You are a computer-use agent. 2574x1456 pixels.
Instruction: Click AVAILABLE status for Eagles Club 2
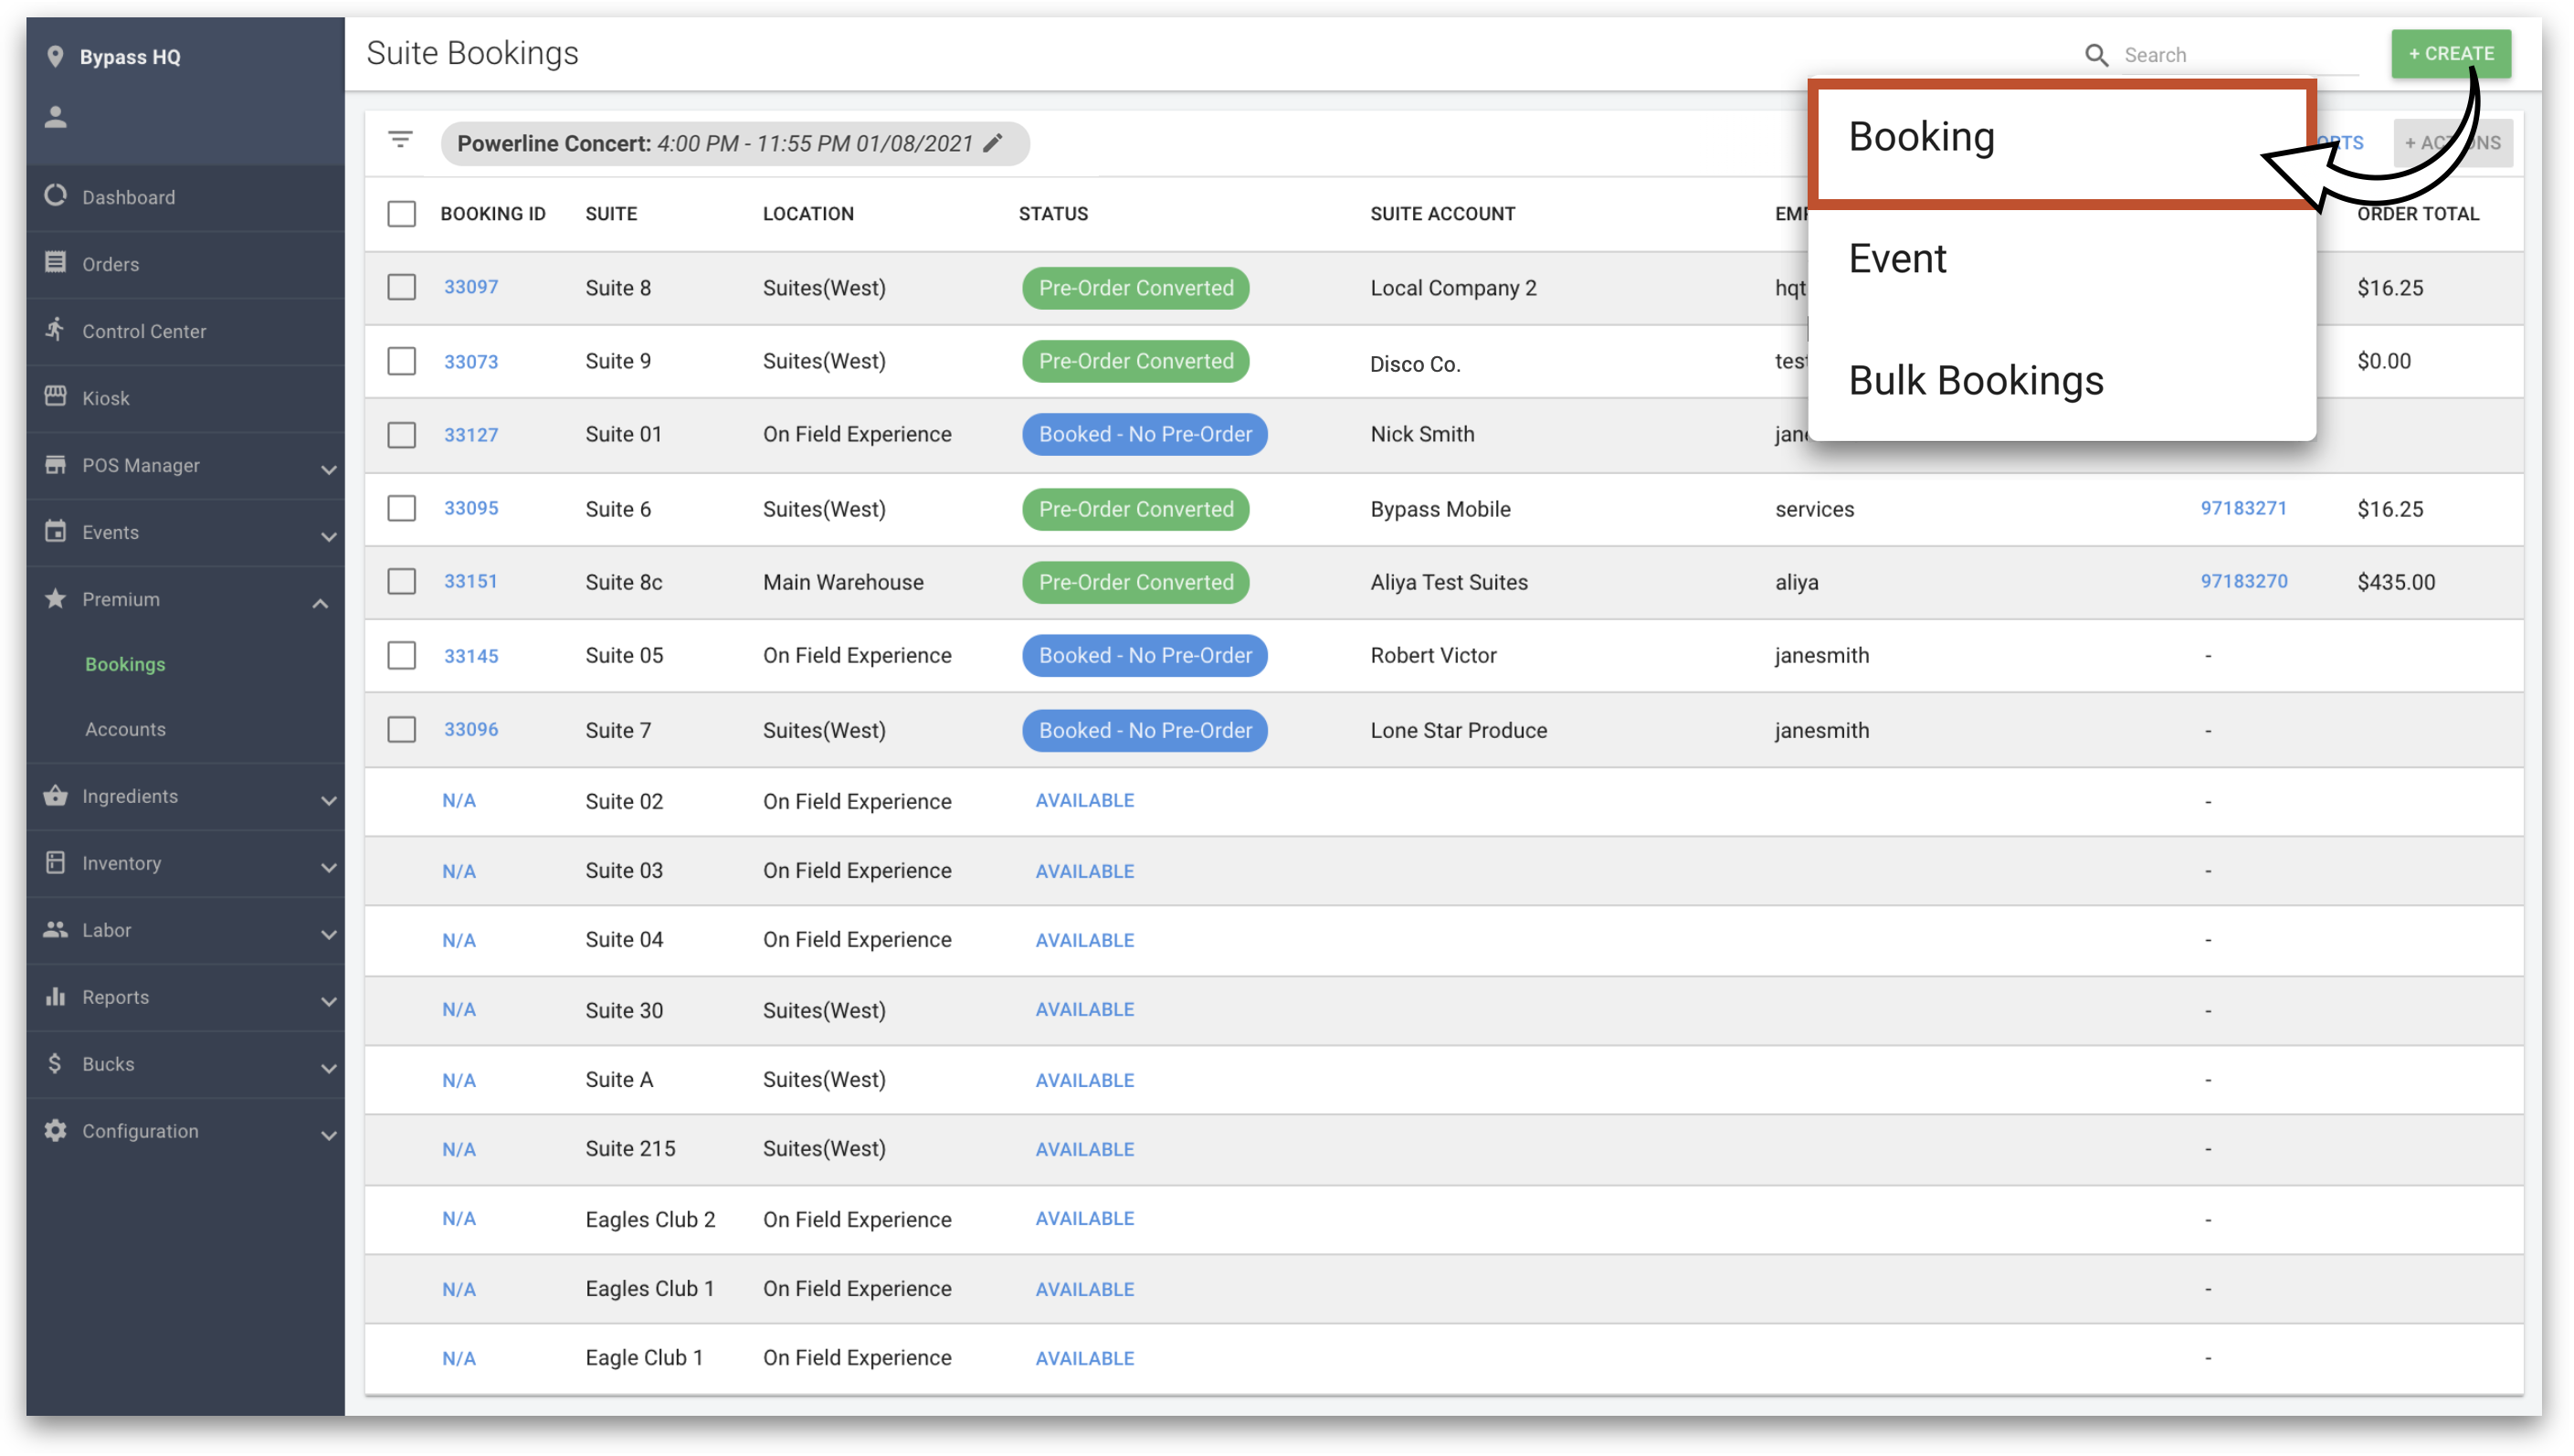pyautogui.click(x=1084, y=1218)
